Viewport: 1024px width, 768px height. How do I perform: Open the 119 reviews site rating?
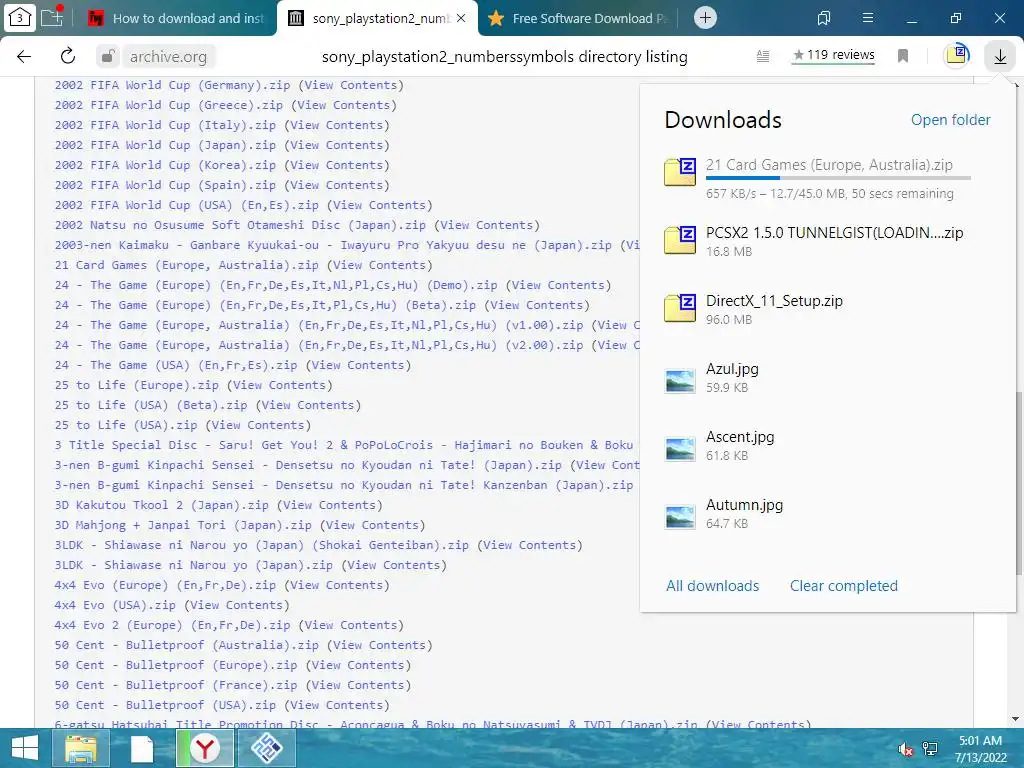pos(833,56)
